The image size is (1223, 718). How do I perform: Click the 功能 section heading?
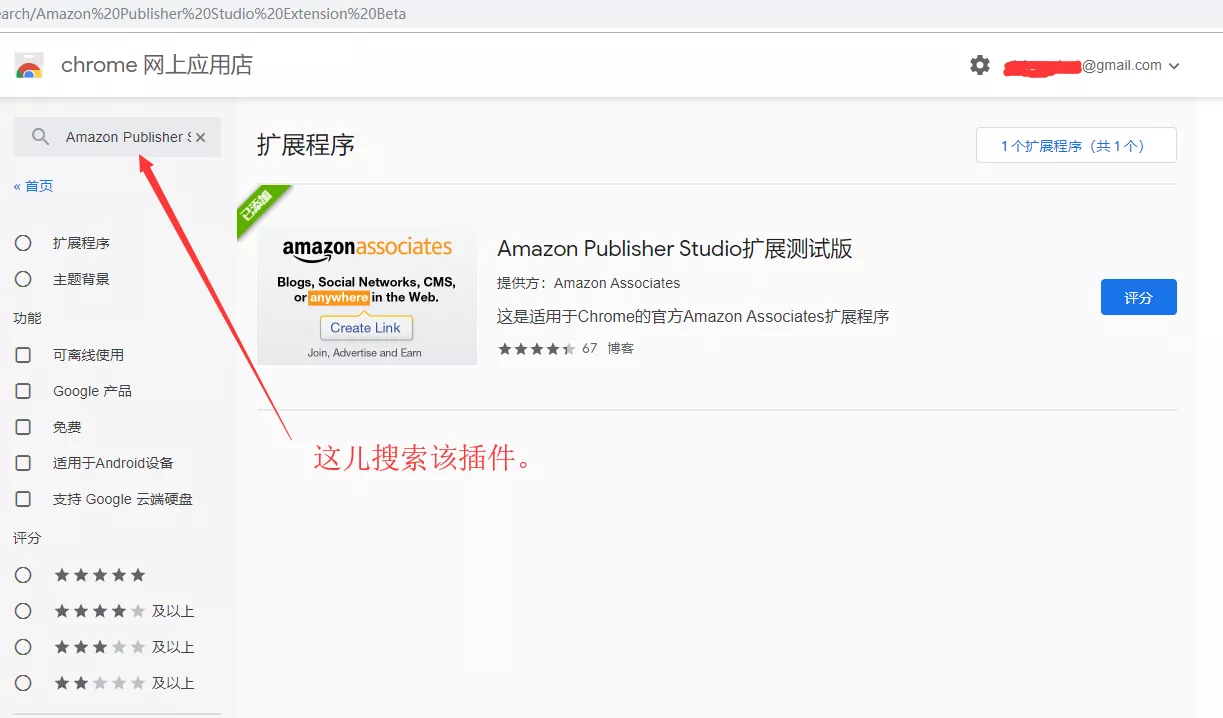(x=27, y=318)
